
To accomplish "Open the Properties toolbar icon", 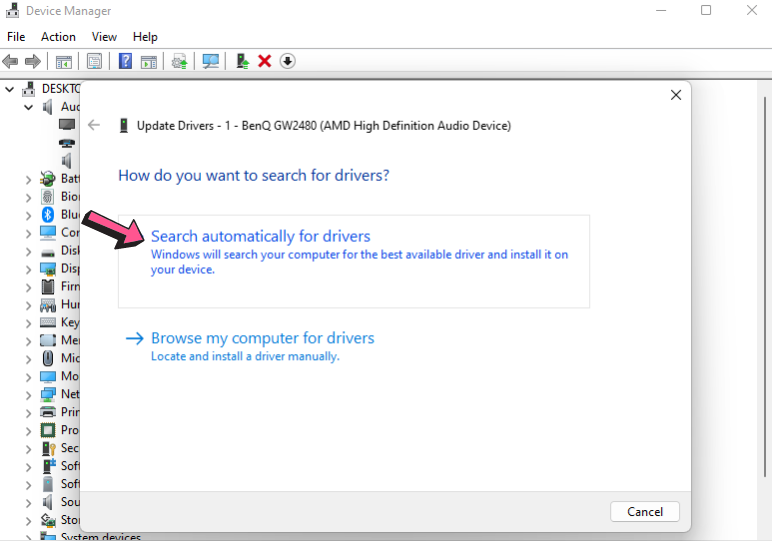I will click(x=94, y=62).
